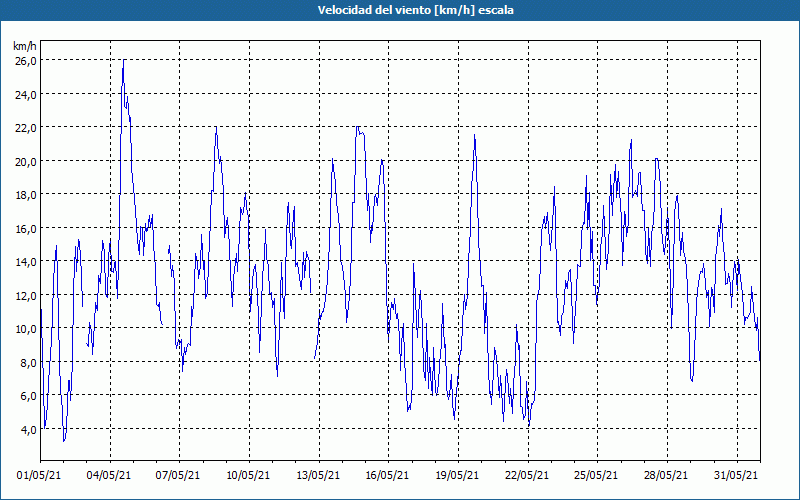800x500 pixels.
Task: Click the 'km/h' axis unit label
Action: point(25,46)
